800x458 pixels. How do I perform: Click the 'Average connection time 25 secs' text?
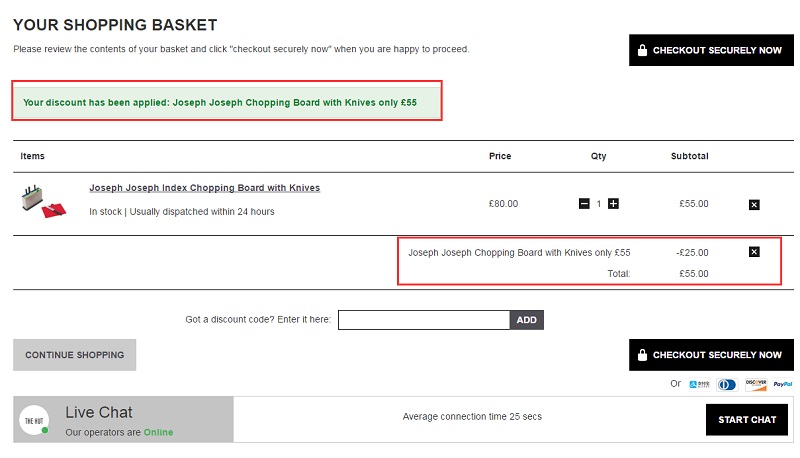click(472, 417)
